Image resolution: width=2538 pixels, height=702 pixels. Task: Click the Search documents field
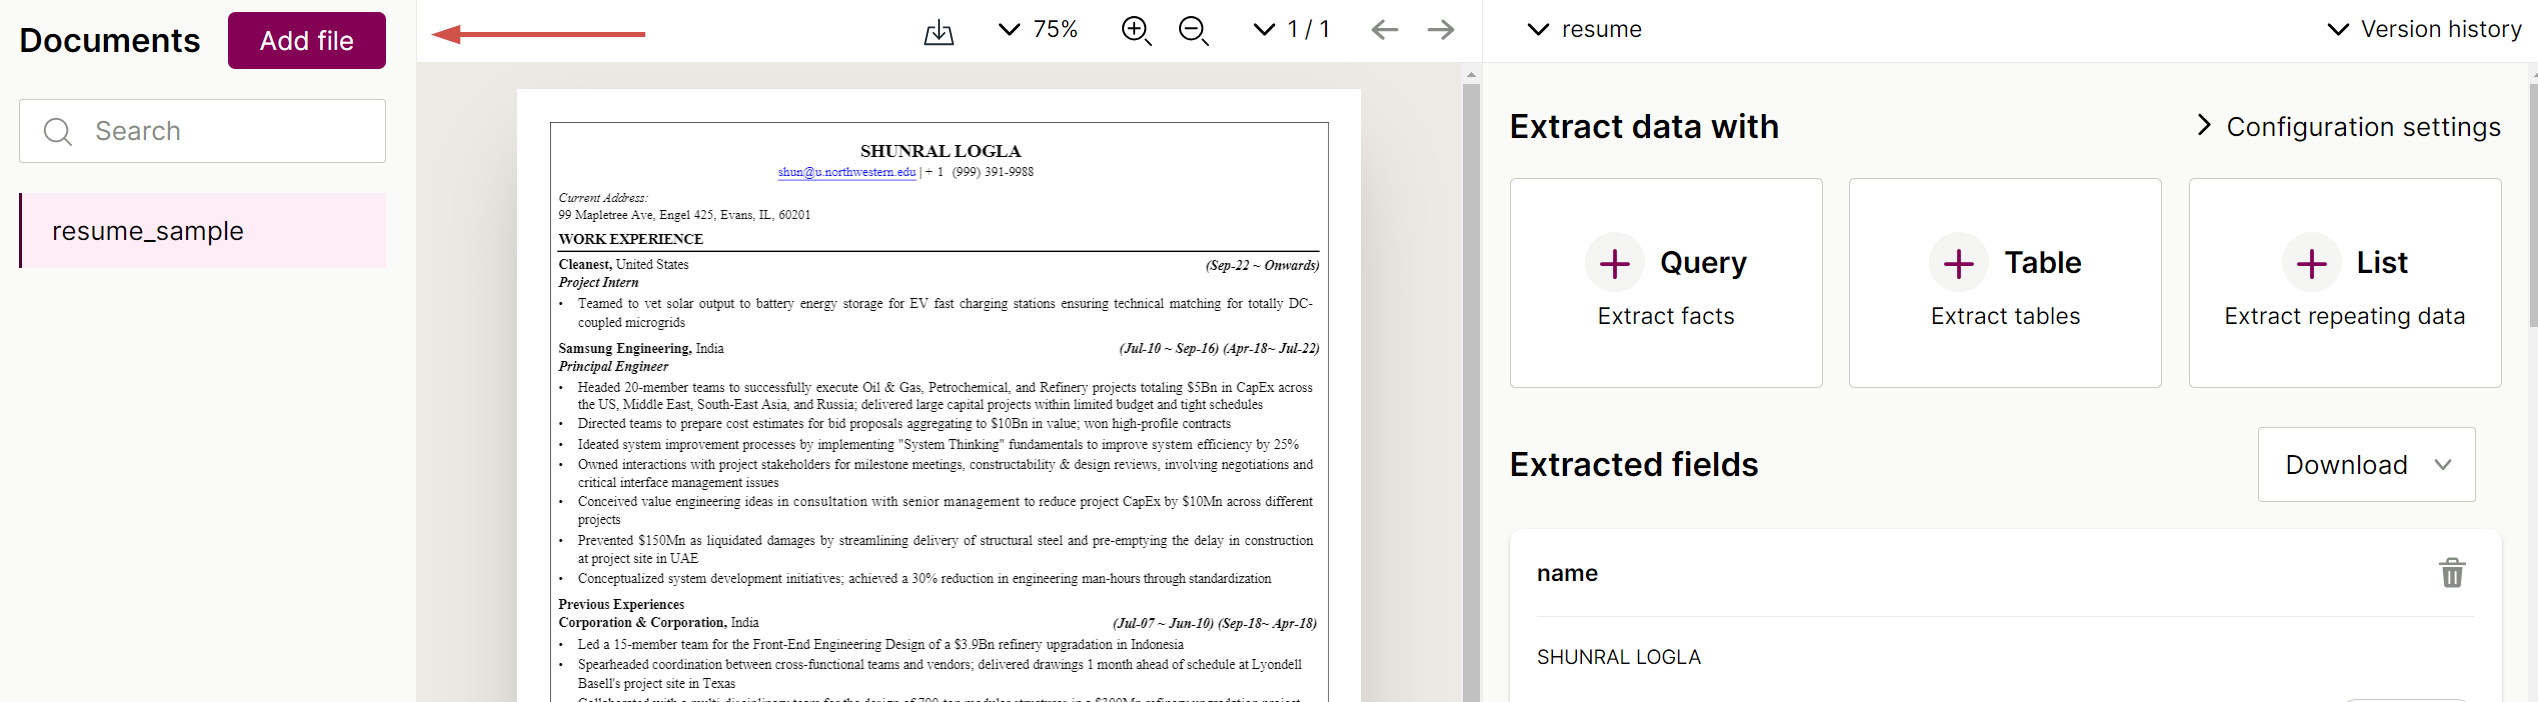tap(202, 131)
